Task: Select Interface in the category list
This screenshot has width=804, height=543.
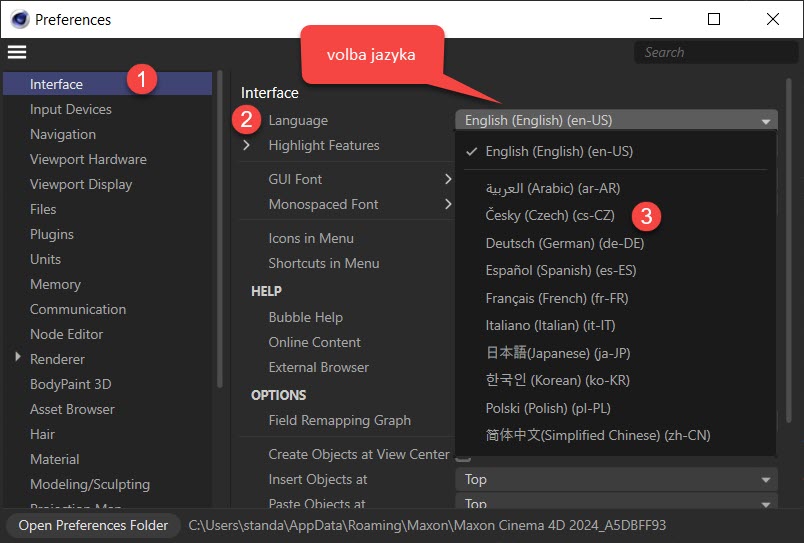Action: [x=56, y=85]
